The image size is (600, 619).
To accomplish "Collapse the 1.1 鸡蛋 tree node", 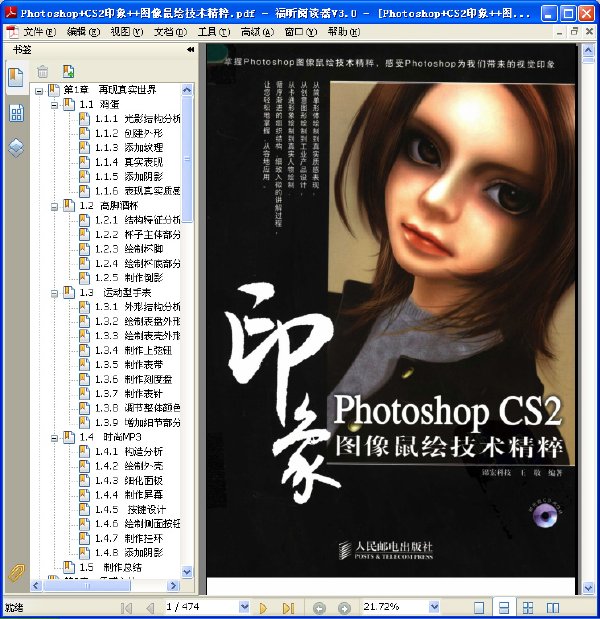I will click(x=54, y=105).
